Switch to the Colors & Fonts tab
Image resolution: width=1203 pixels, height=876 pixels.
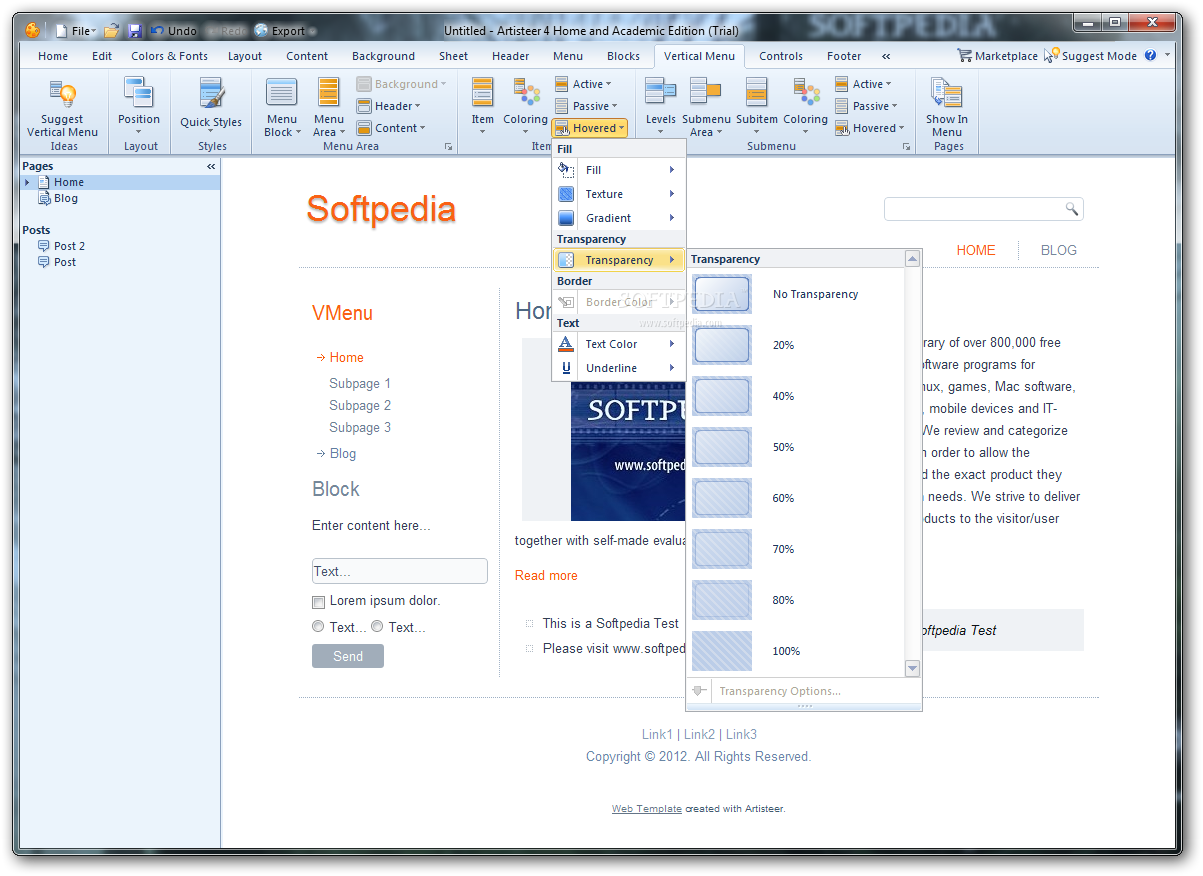coord(169,56)
